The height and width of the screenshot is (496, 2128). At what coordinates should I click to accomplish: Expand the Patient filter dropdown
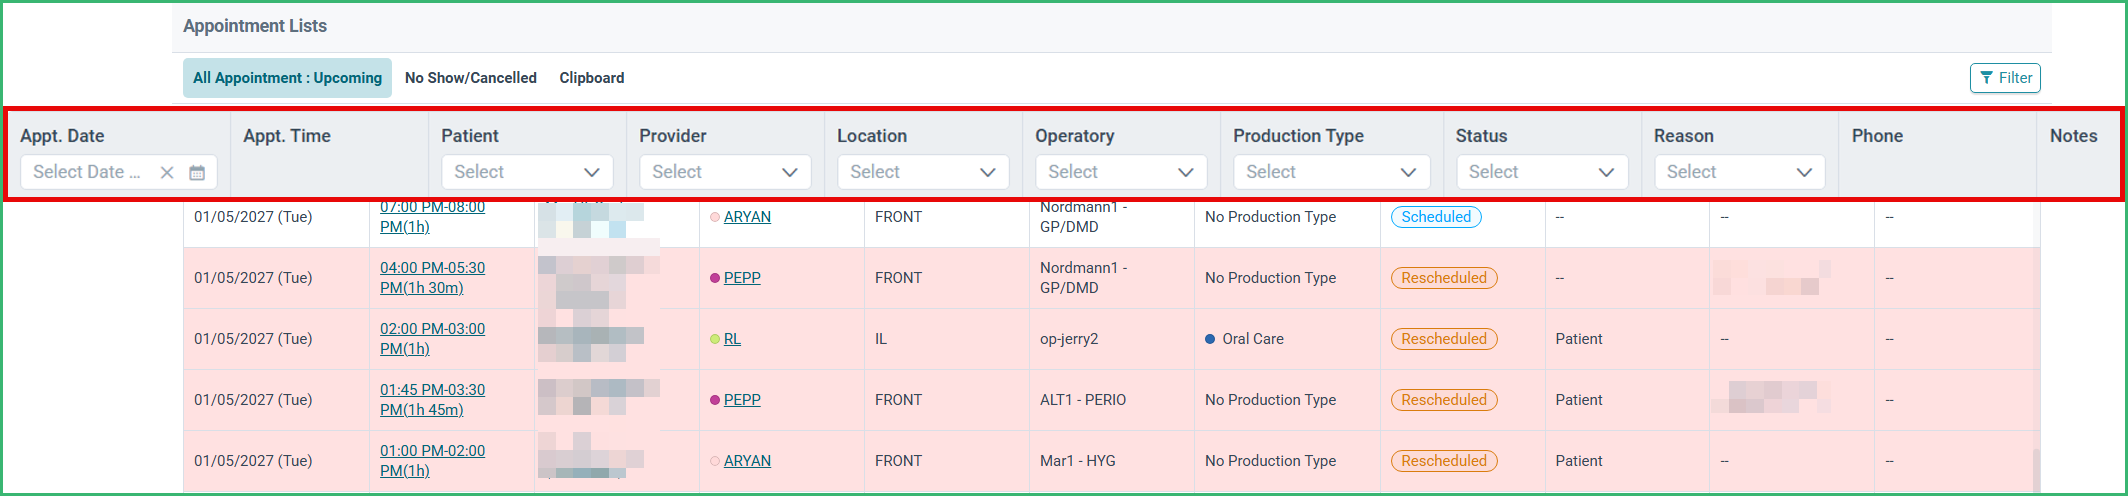(527, 172)
